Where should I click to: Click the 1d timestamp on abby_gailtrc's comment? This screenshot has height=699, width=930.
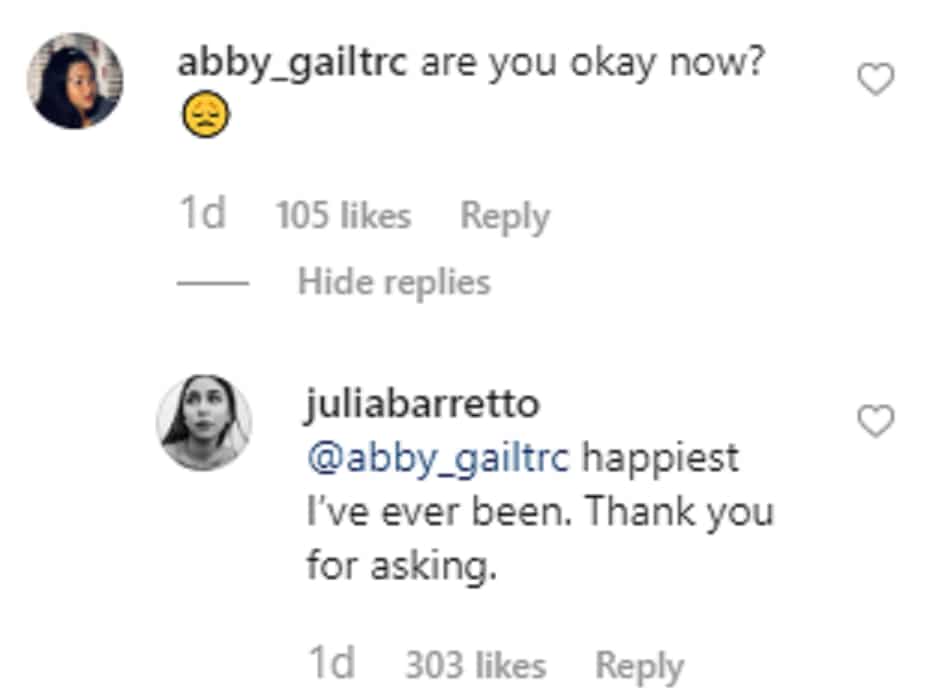pyautogui.click(x=202, y=213)
